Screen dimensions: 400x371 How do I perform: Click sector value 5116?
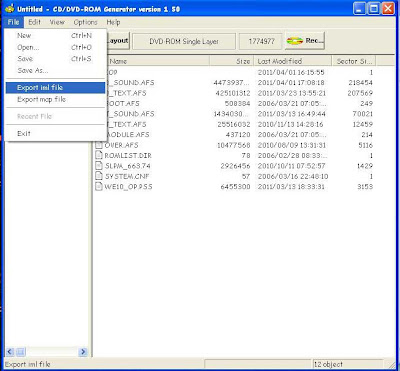(x=365, y=145)
